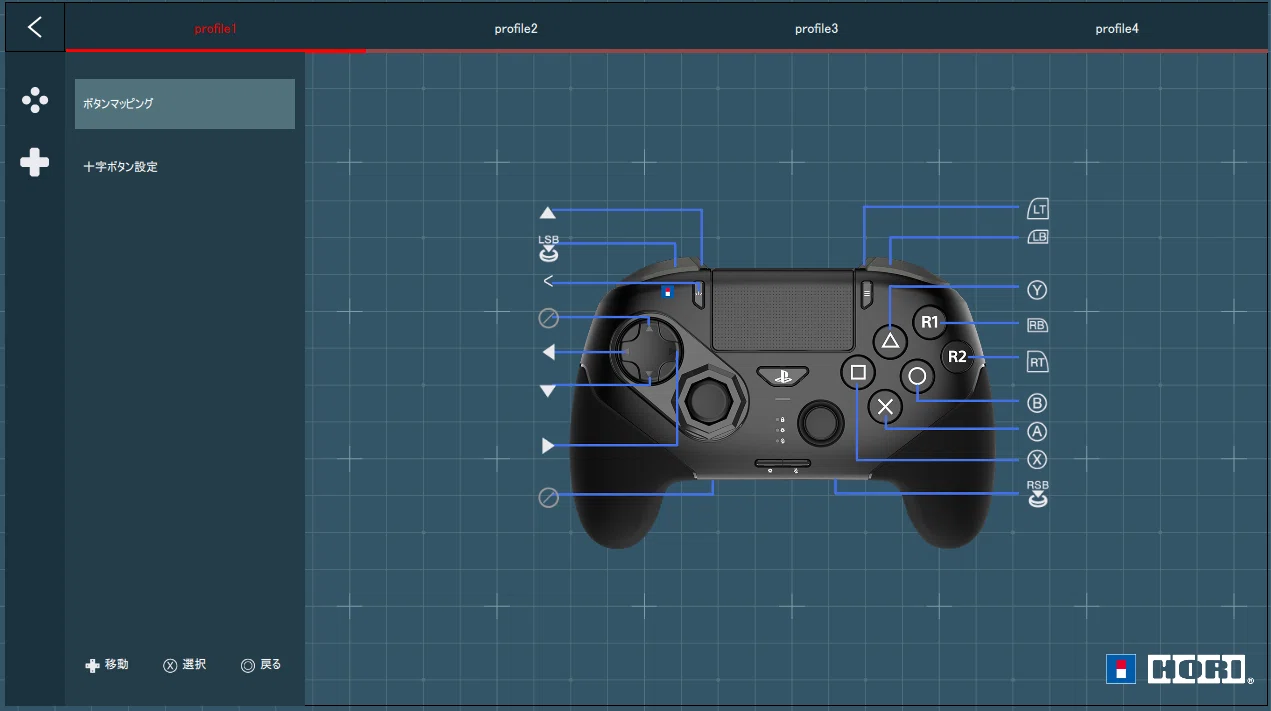The image size is (1271, 711).
Task: Select ボタンマッピング menu entry
Action: tap(185, 104)
